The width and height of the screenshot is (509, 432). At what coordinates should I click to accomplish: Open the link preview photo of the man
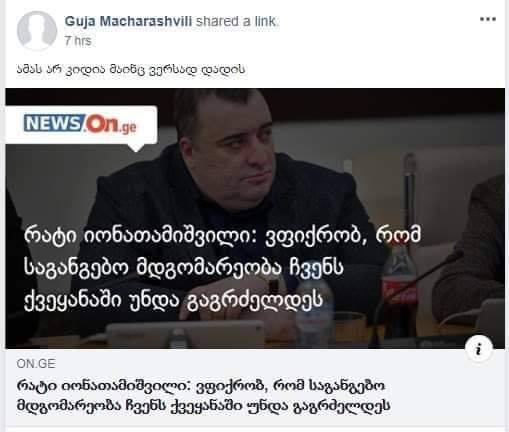coord(255,218)
